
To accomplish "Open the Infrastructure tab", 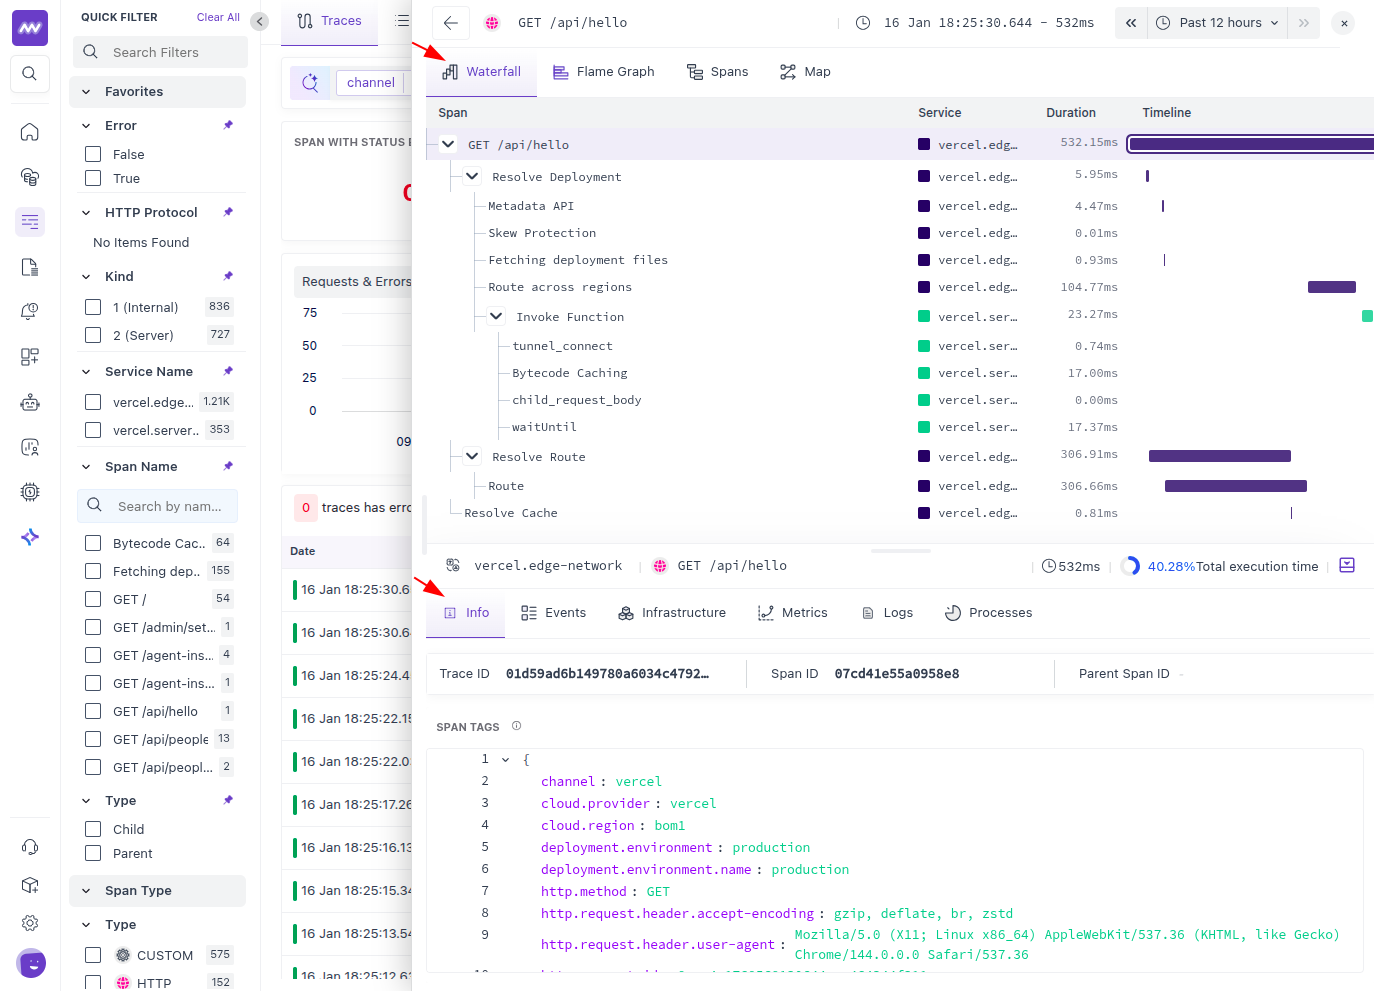I will pos(672,613).
